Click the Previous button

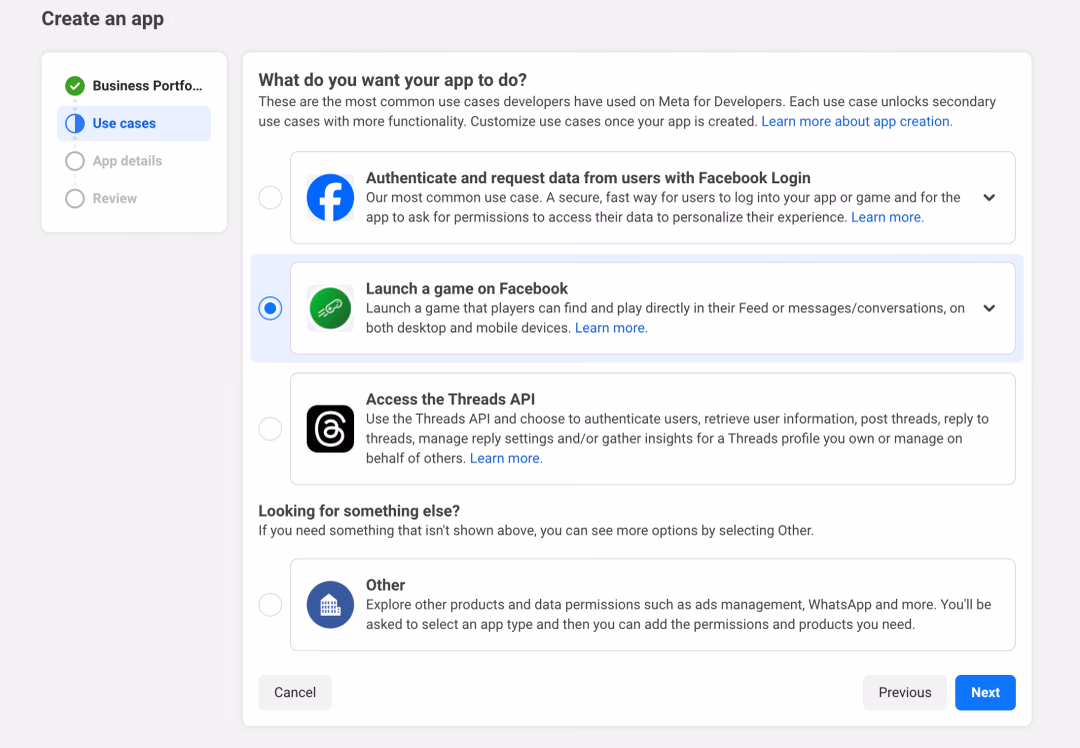[904, 692]
